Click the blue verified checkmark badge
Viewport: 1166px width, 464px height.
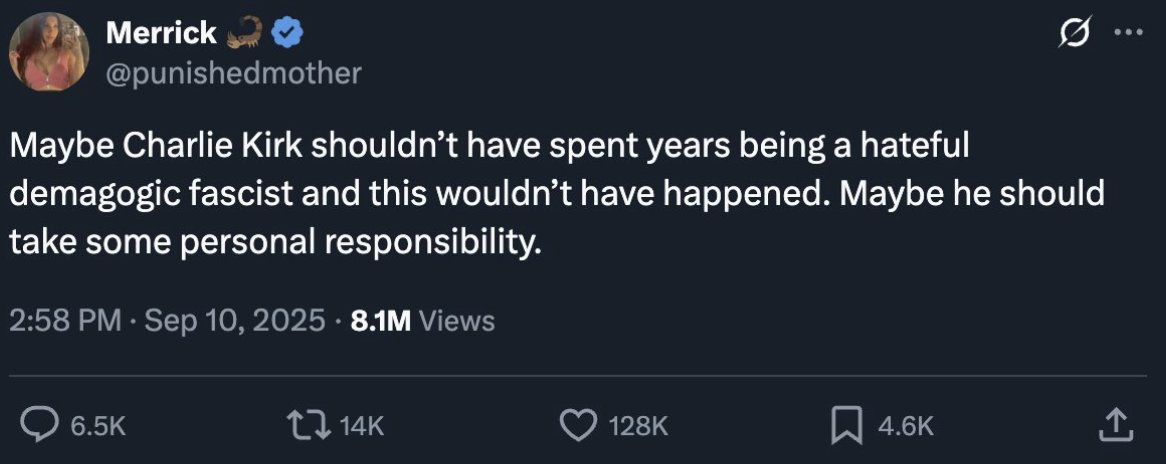pyautogui.click(x=290, y=34)
